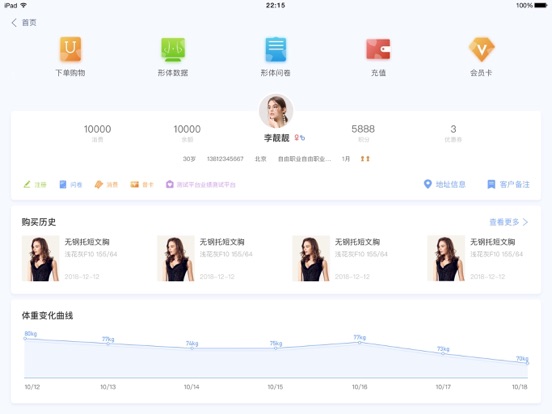Screen dimensions: 552x414
Task: Select the 73kg data point
Action: [x=443, y=353]
